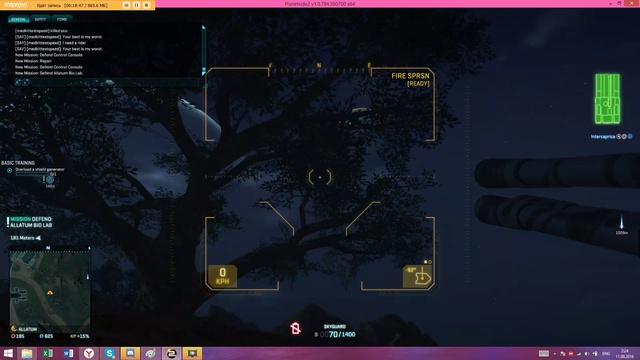Click the Mission Defend Allatum Bio Lab notice
This screenshot has width=640, height=360.
click(31, 222)
